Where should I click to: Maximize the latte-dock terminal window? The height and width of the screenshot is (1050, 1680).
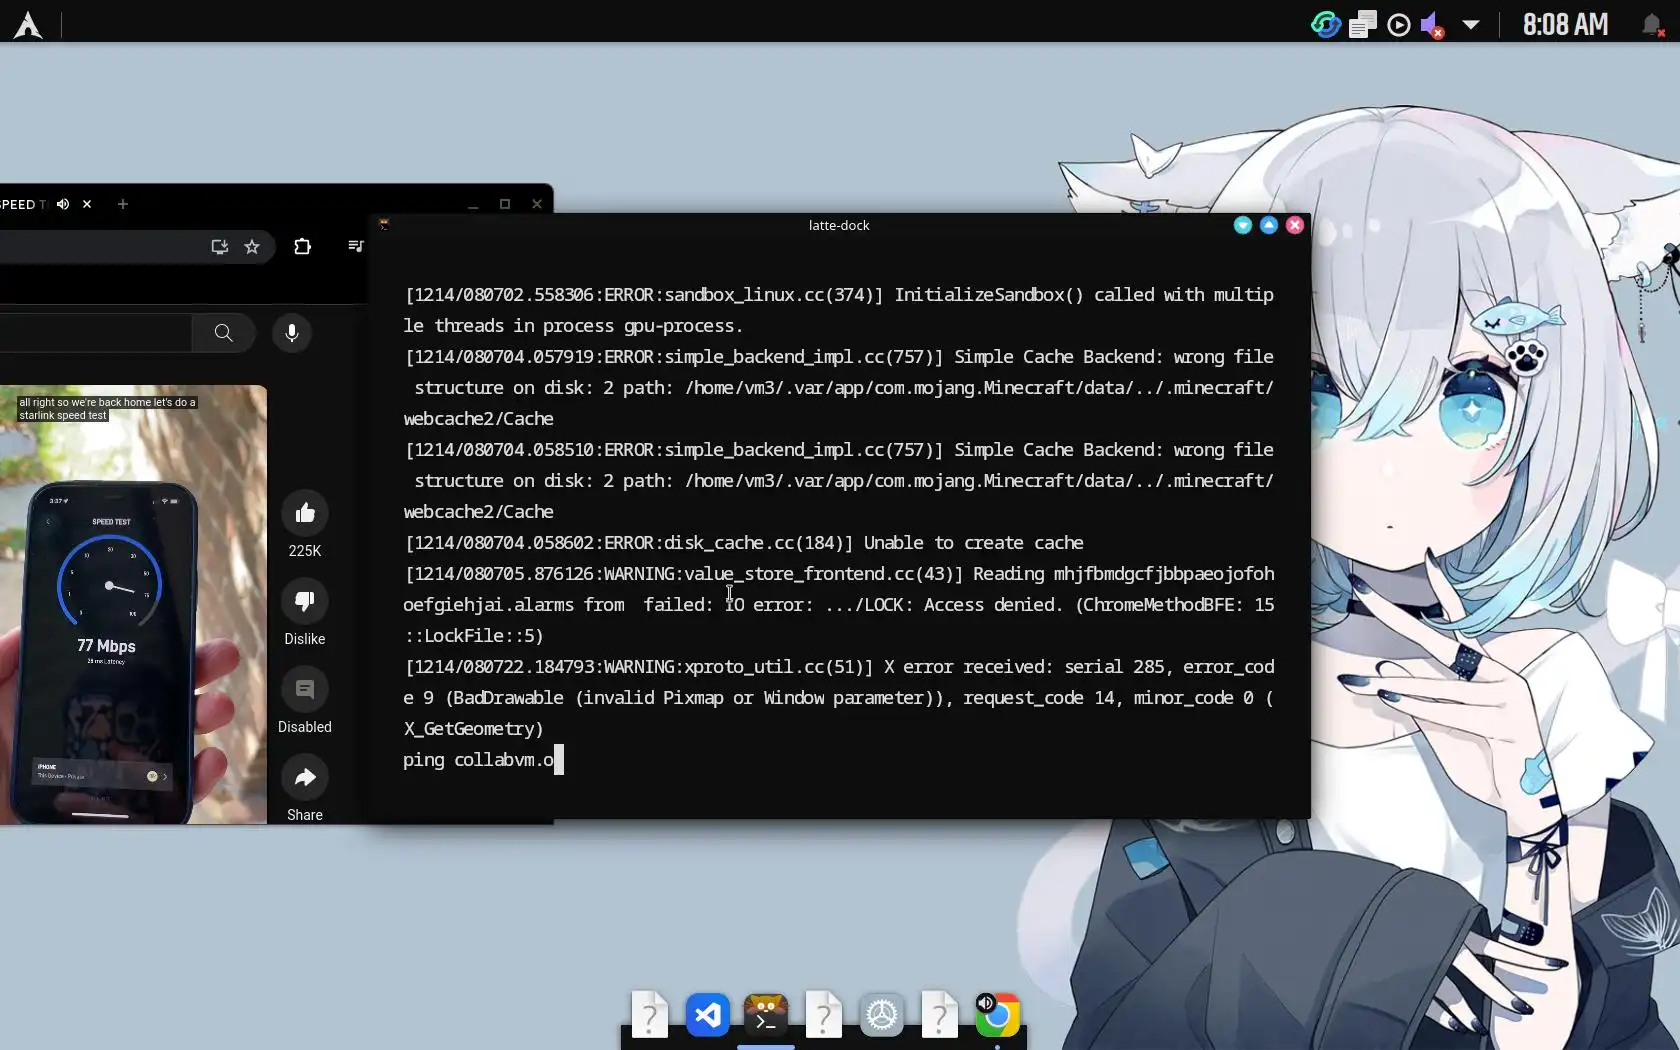pyautogui.click(x=1269, y=225)
